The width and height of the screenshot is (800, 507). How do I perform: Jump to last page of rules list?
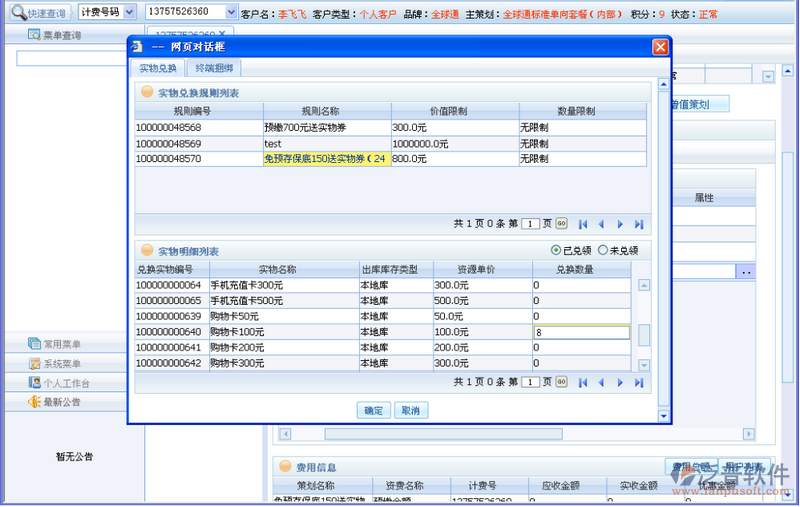pos(639,224)
